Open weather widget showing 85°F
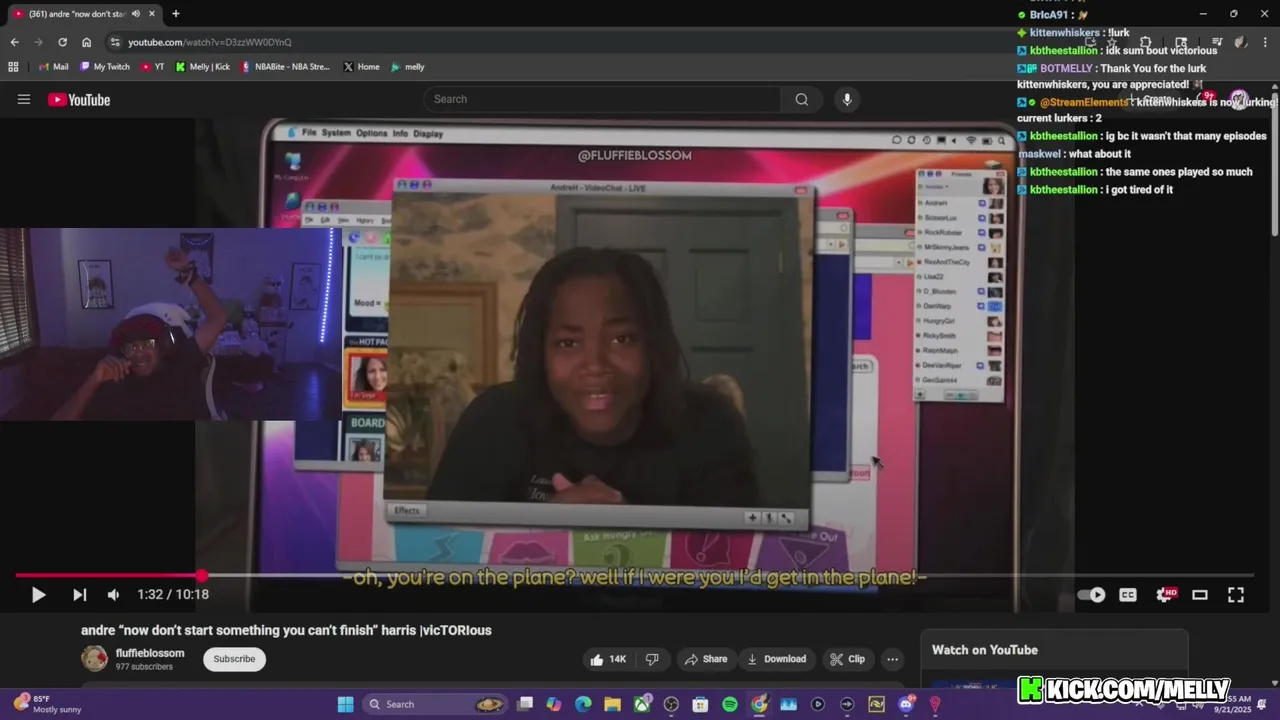1280x720 pixels. pos(47,704)
